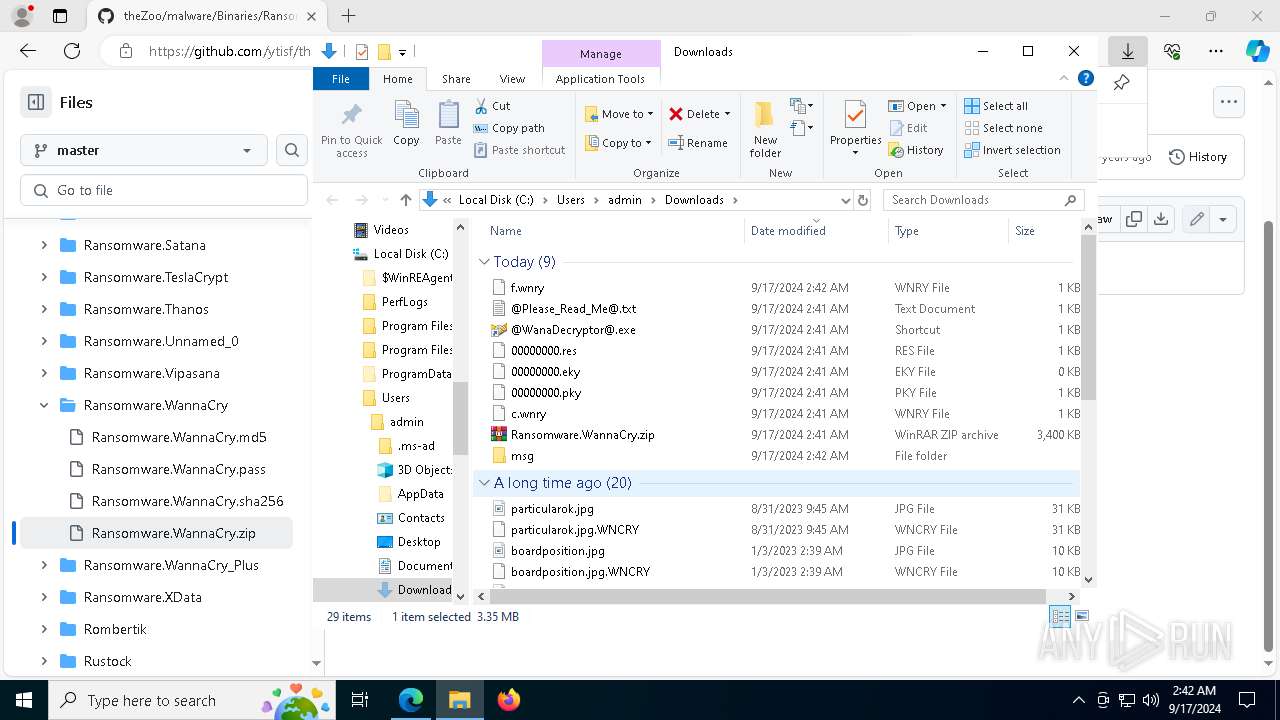1280x720 pixels.
Task: Open Explorer Help question mark icon
Action: click(x=1085, y=79)
